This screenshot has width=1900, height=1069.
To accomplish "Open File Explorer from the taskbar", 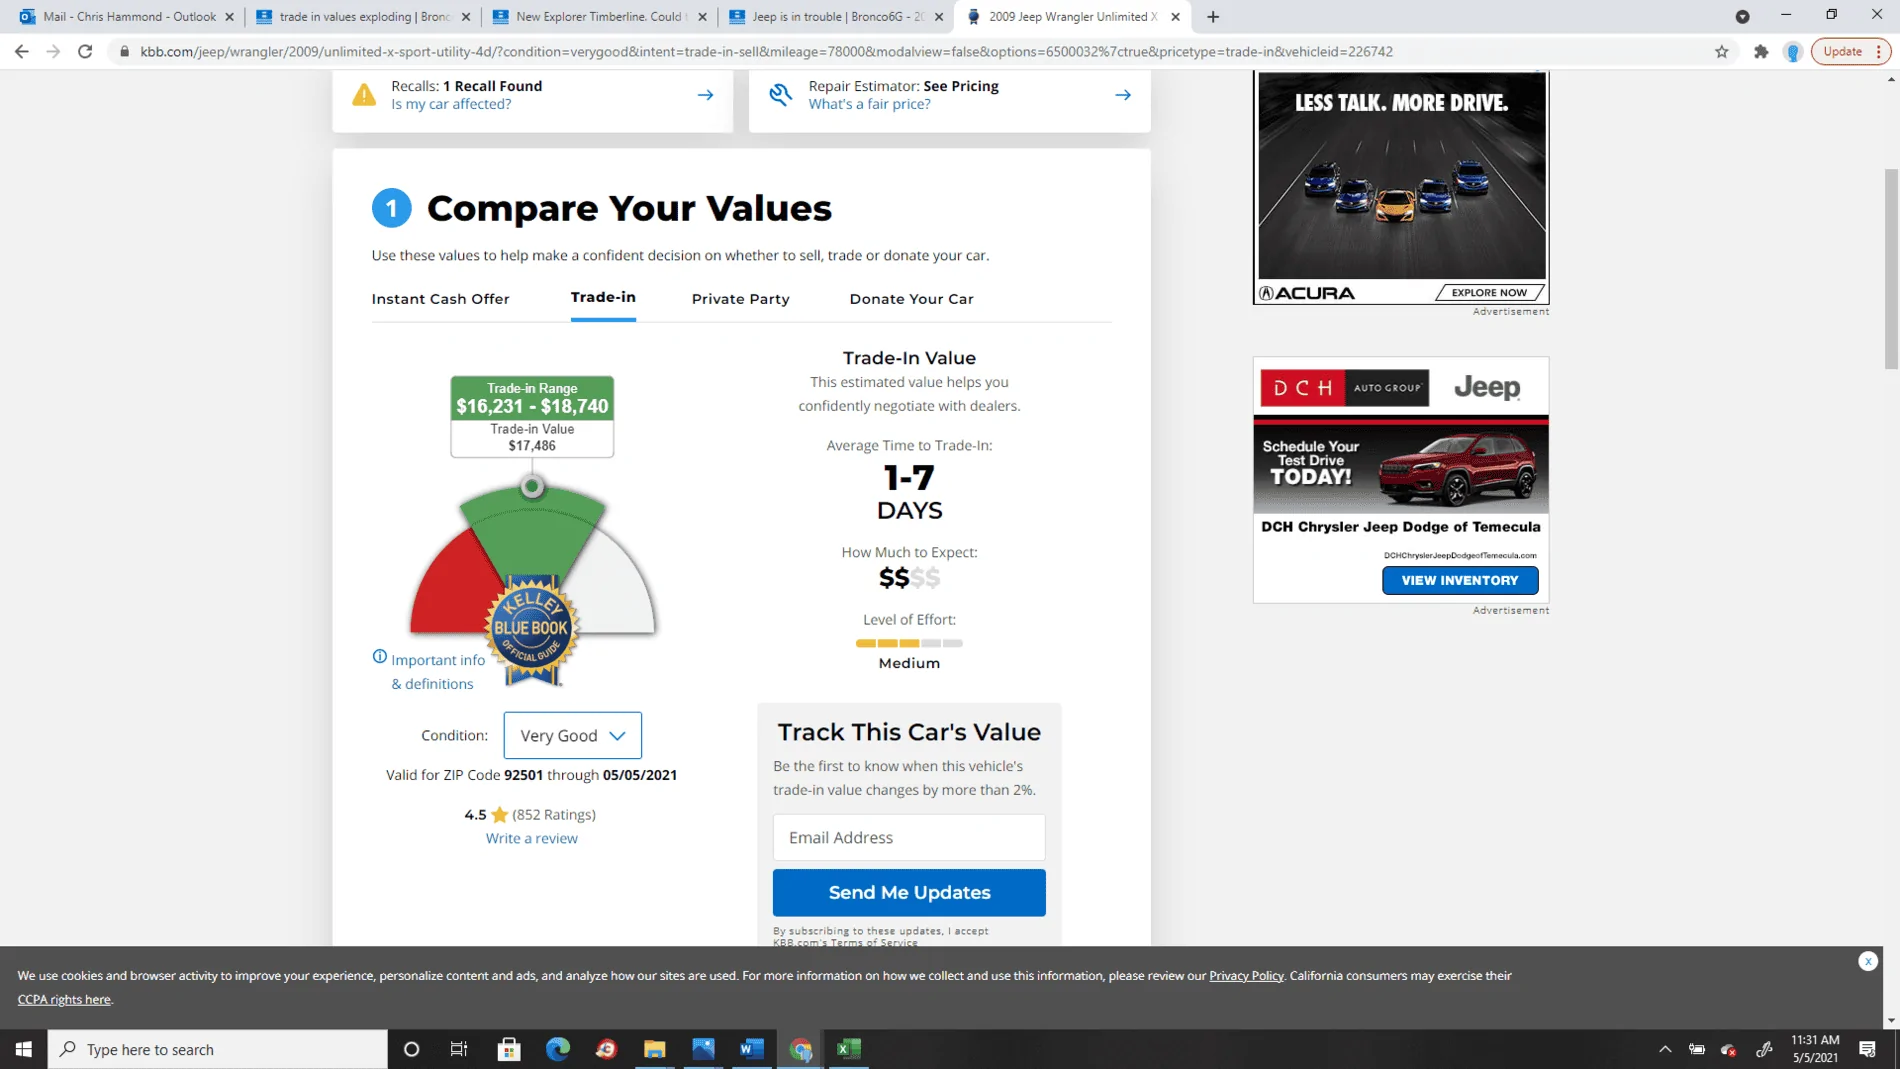I will 654,1049.
